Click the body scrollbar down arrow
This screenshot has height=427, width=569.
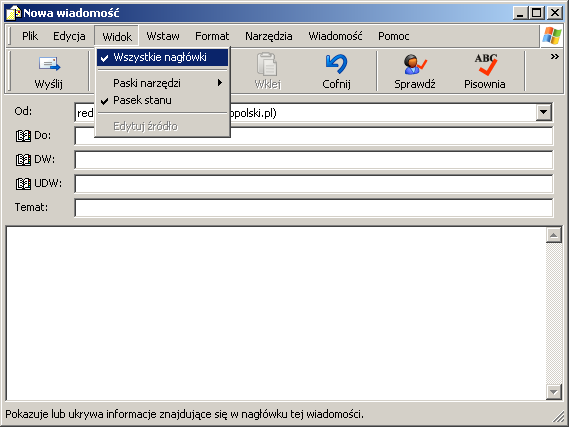(x=554, y=392)
